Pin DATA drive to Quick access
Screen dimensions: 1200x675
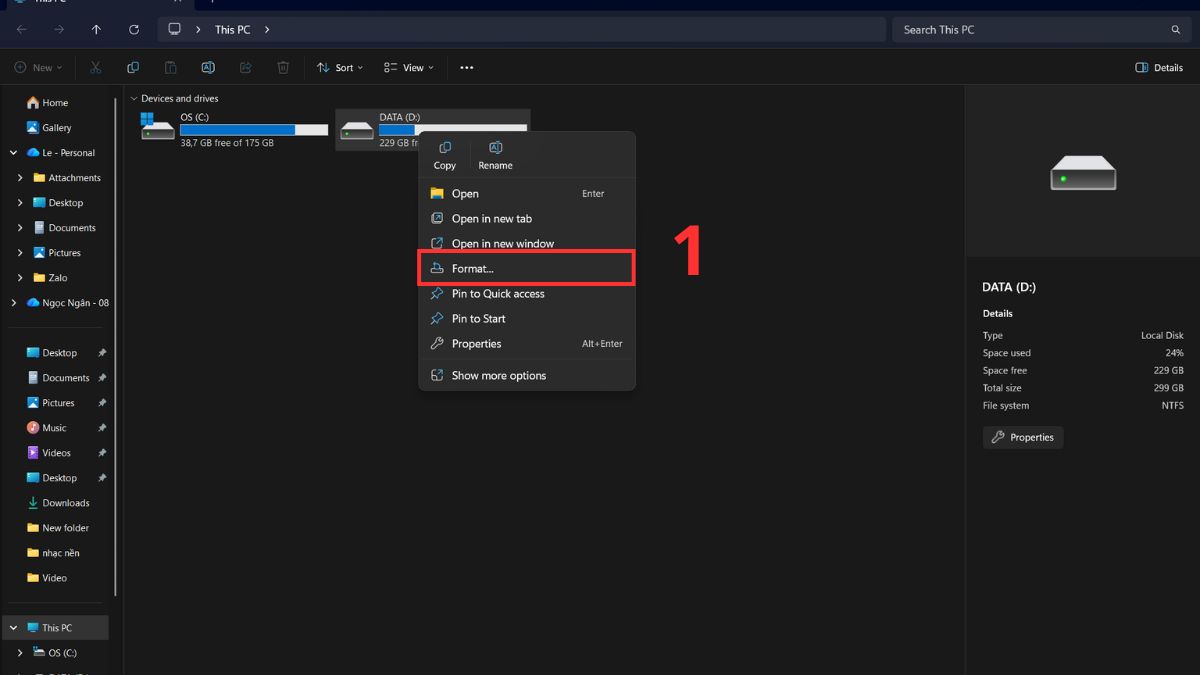(497, 293)
